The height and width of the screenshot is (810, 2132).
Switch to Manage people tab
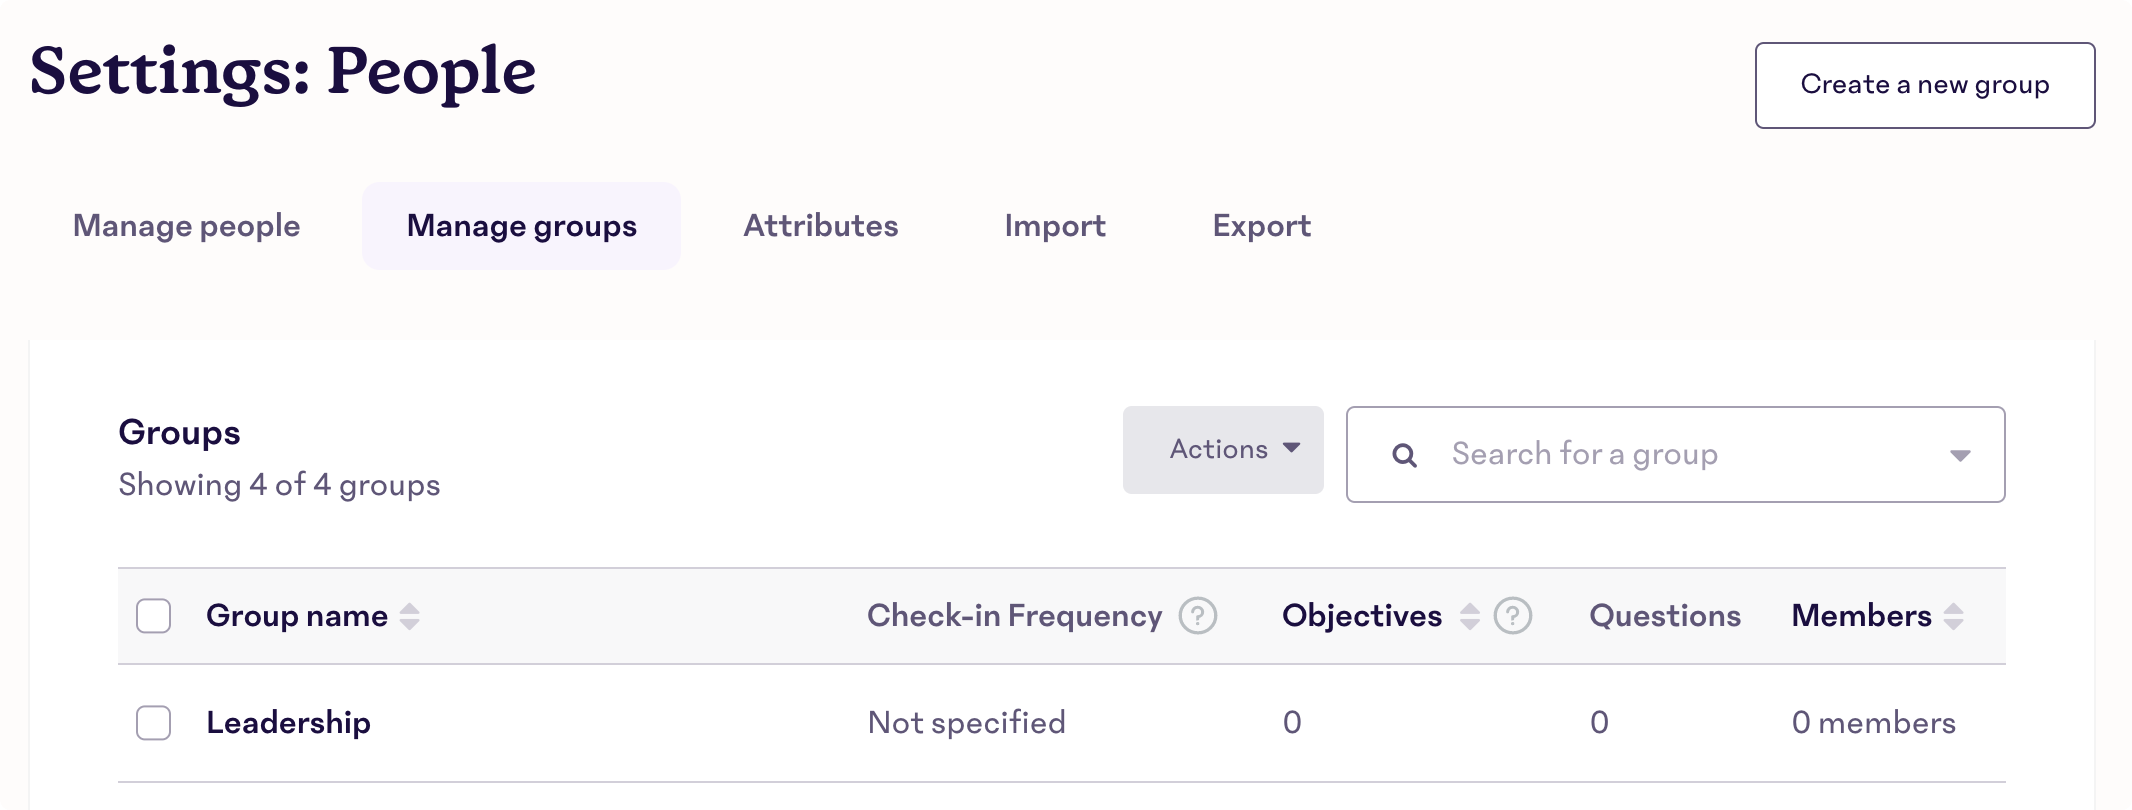pos(187,226)
